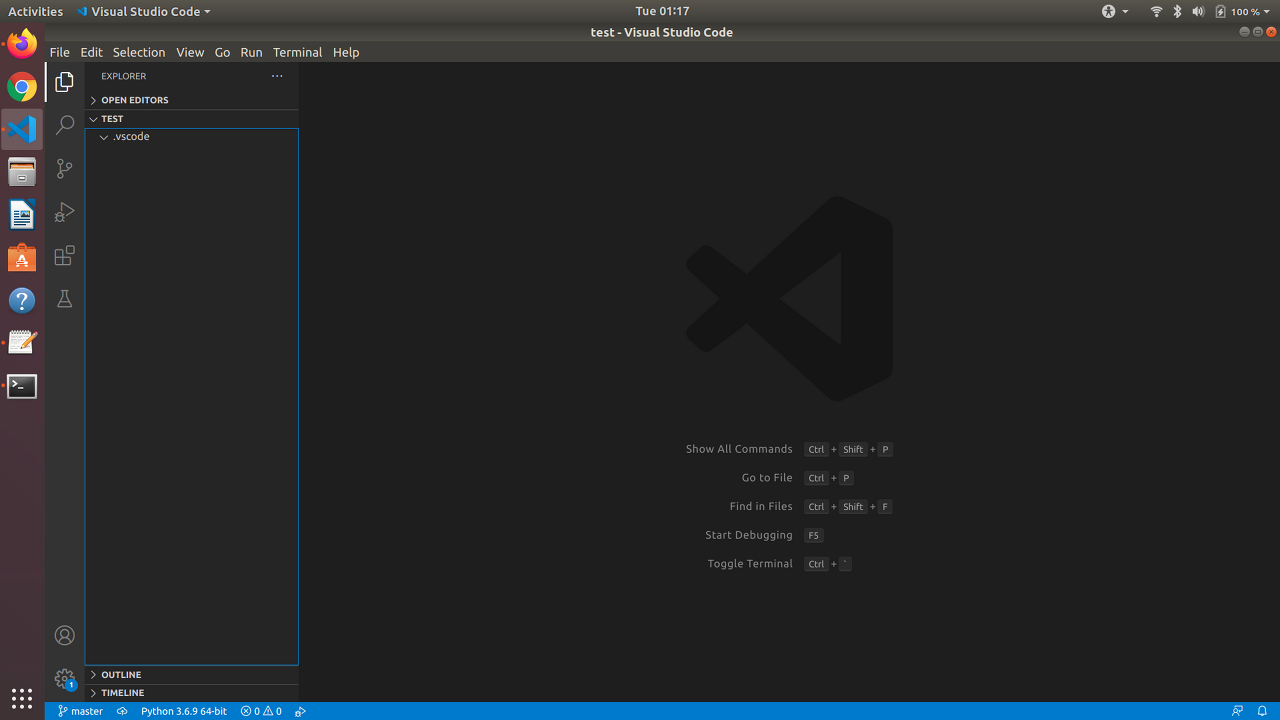Open notifications bell in status bar
Viewport: 1280px width, 720px height.
[1262, 711]
